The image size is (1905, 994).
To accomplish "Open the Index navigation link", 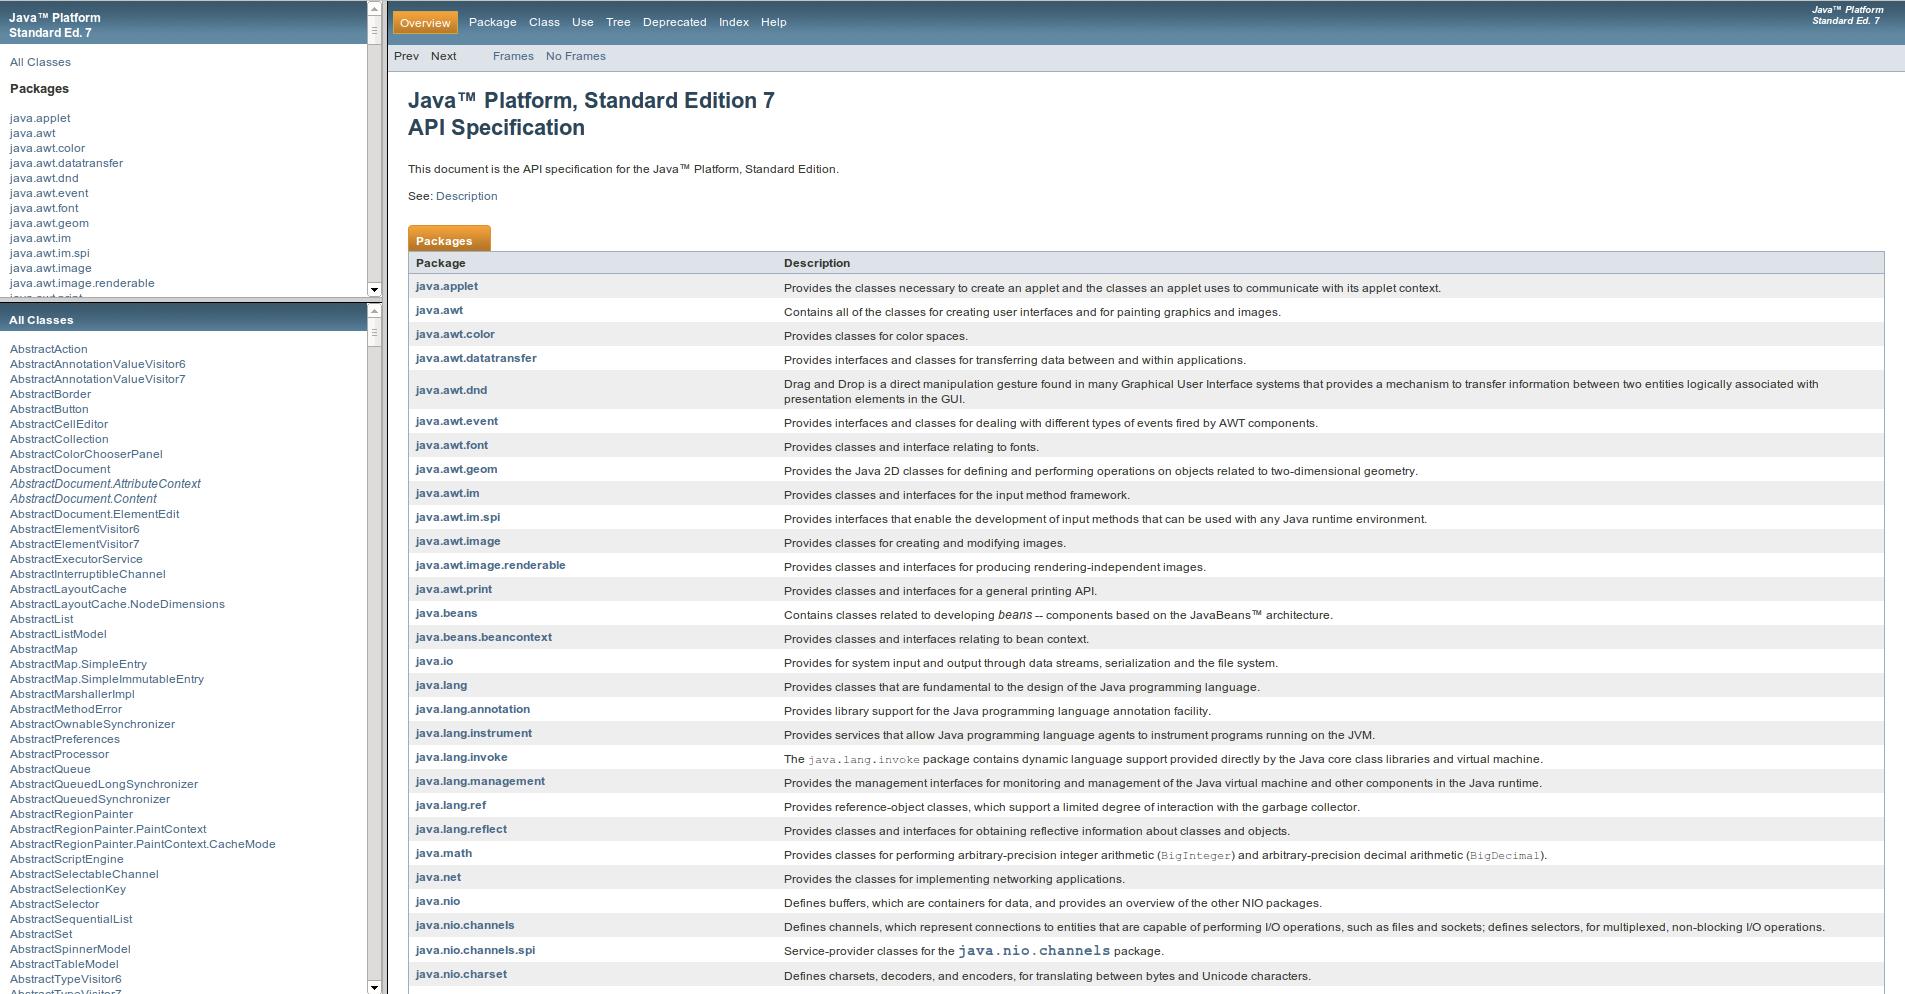I will [734, 22].
